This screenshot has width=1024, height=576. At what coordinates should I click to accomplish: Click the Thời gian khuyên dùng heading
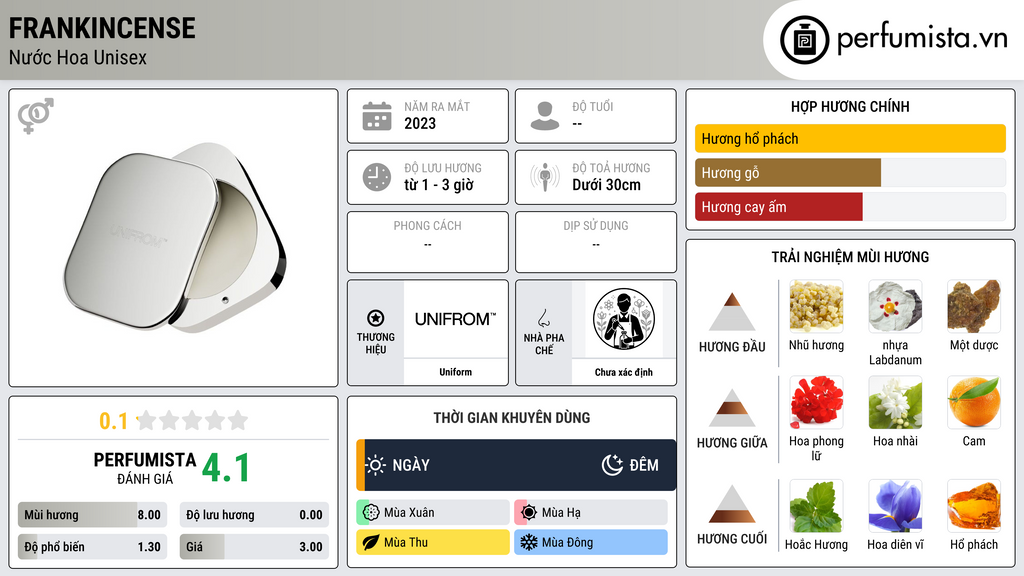click(x=512, y=417)
